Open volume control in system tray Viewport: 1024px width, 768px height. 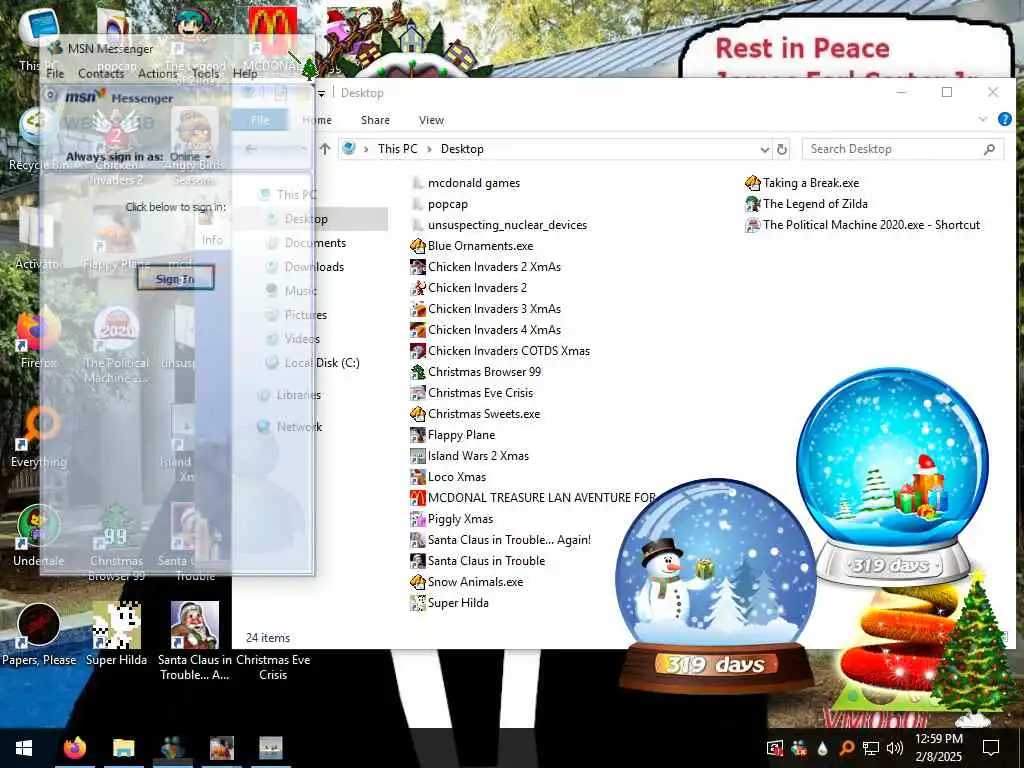894,748
